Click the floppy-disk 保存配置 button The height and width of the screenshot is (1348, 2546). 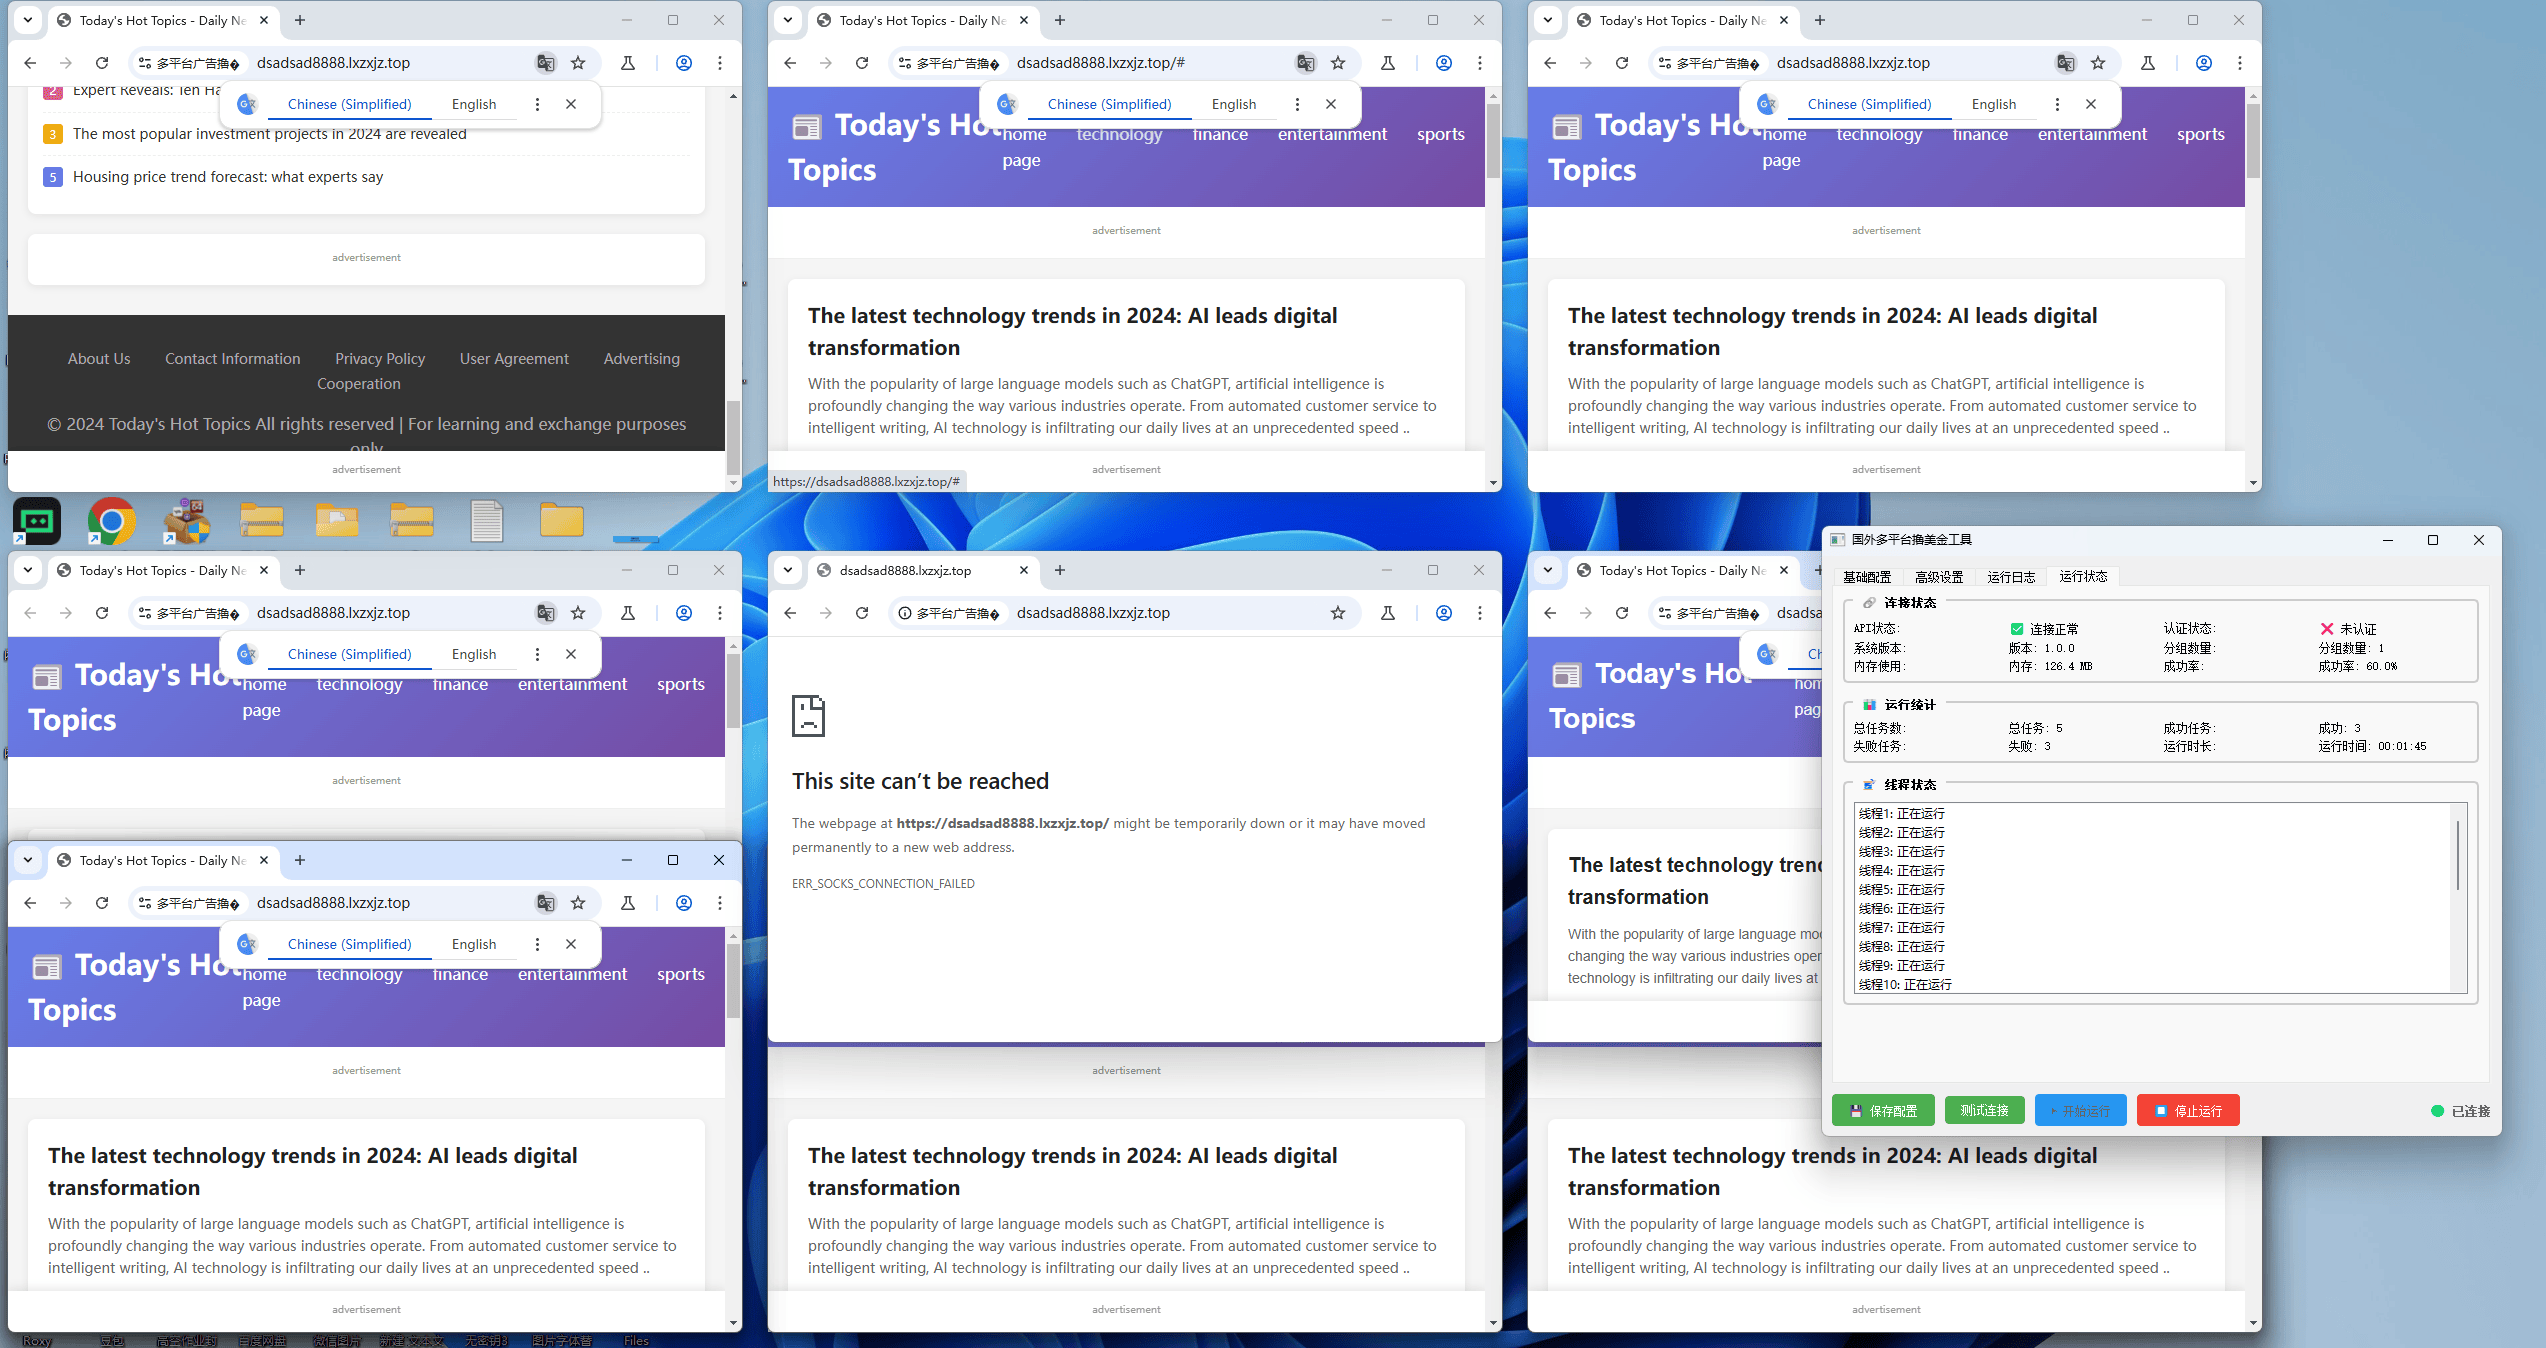tap(1883, 1110)
